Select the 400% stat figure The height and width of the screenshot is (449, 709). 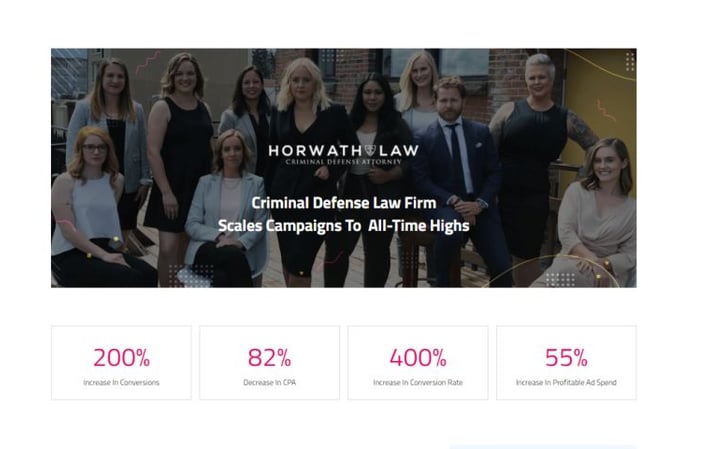[418, 358]
